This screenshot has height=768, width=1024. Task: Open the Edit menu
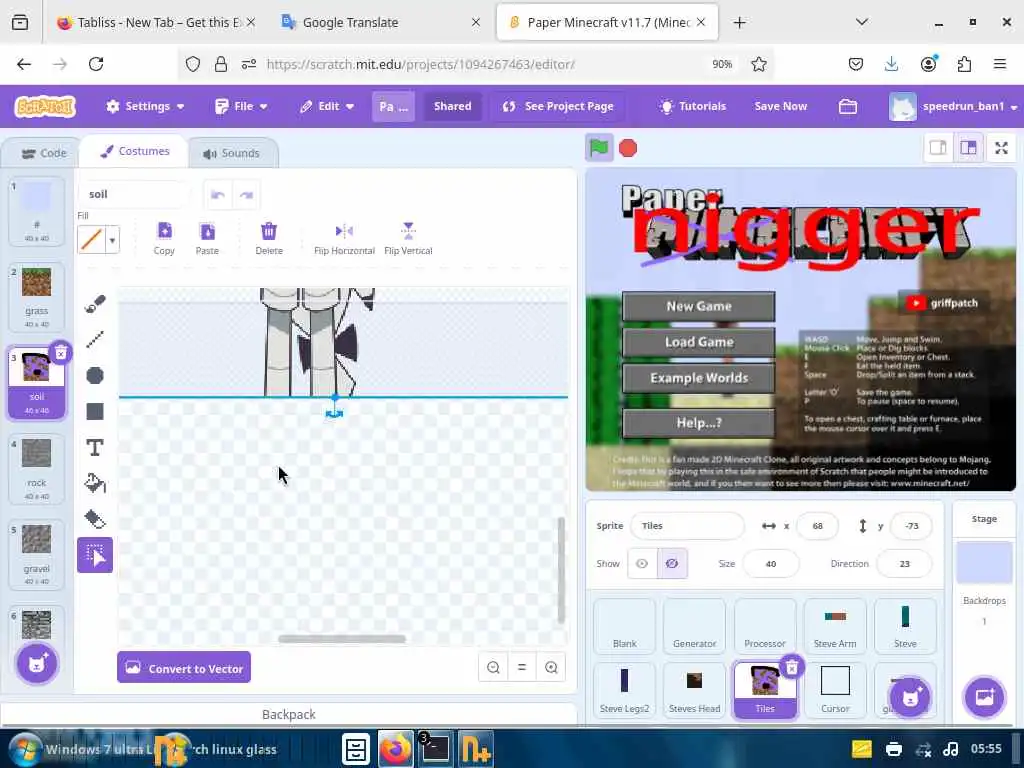[327, 106]
